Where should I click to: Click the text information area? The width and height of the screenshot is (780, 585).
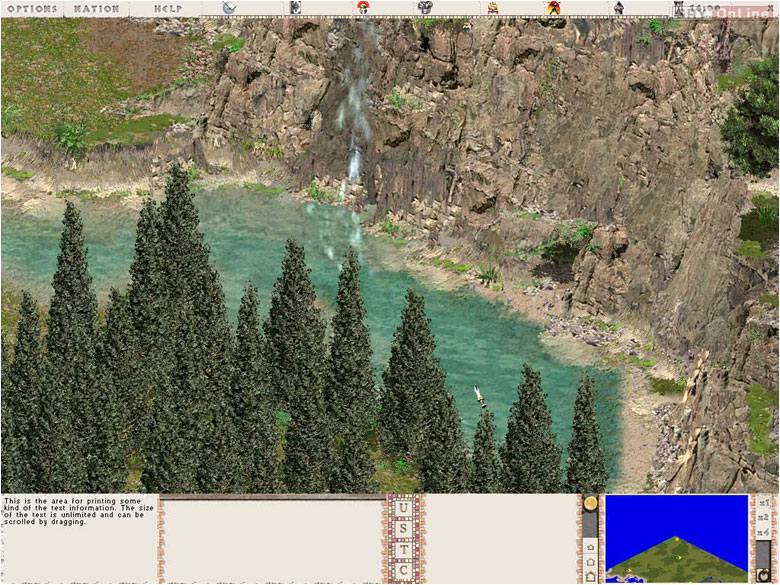pyautogui.click(x=80, y=538)
